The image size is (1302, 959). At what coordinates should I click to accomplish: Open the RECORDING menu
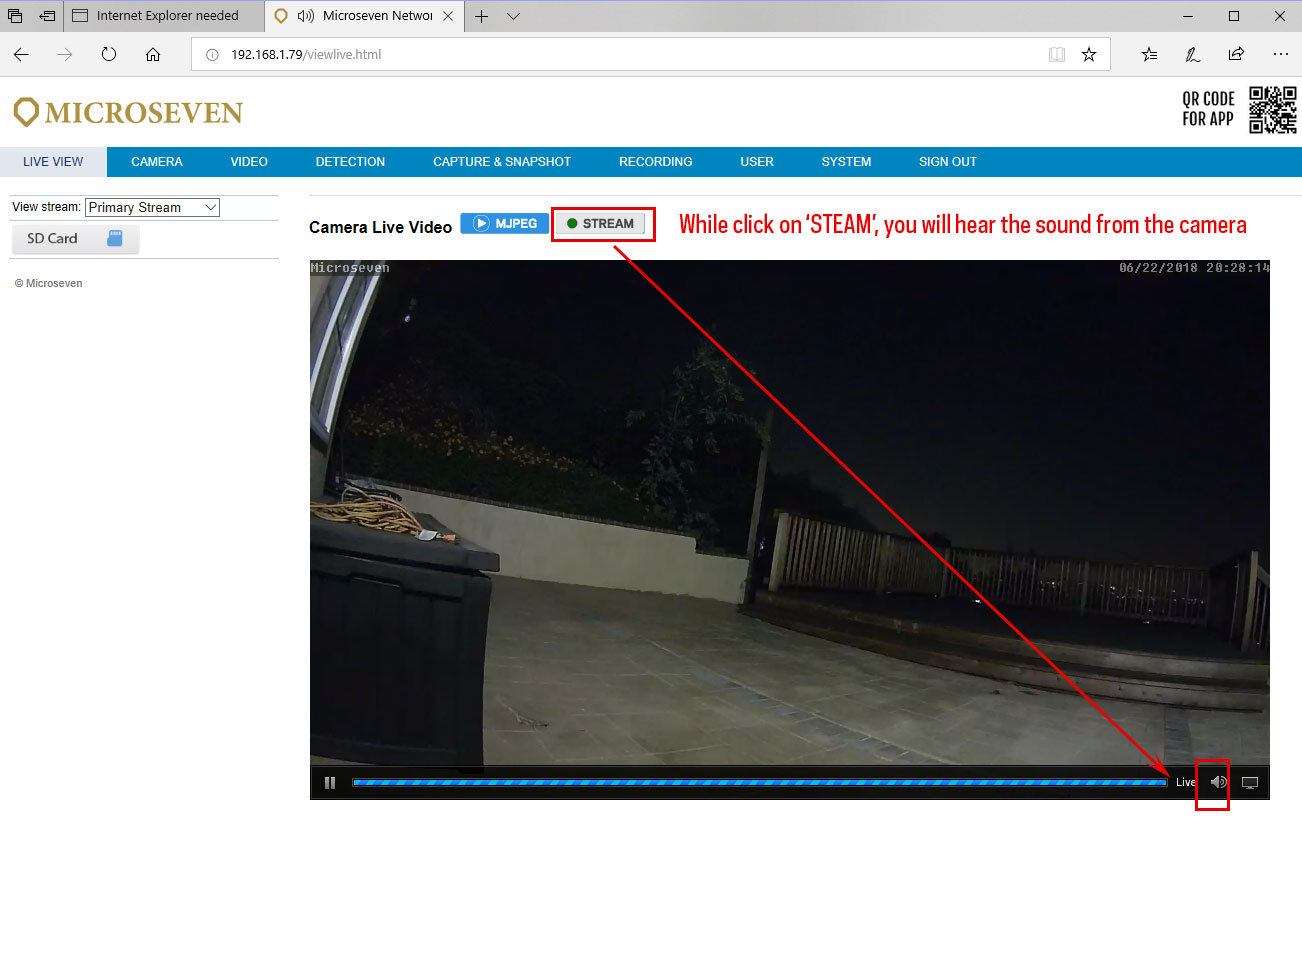coord(656,162)
